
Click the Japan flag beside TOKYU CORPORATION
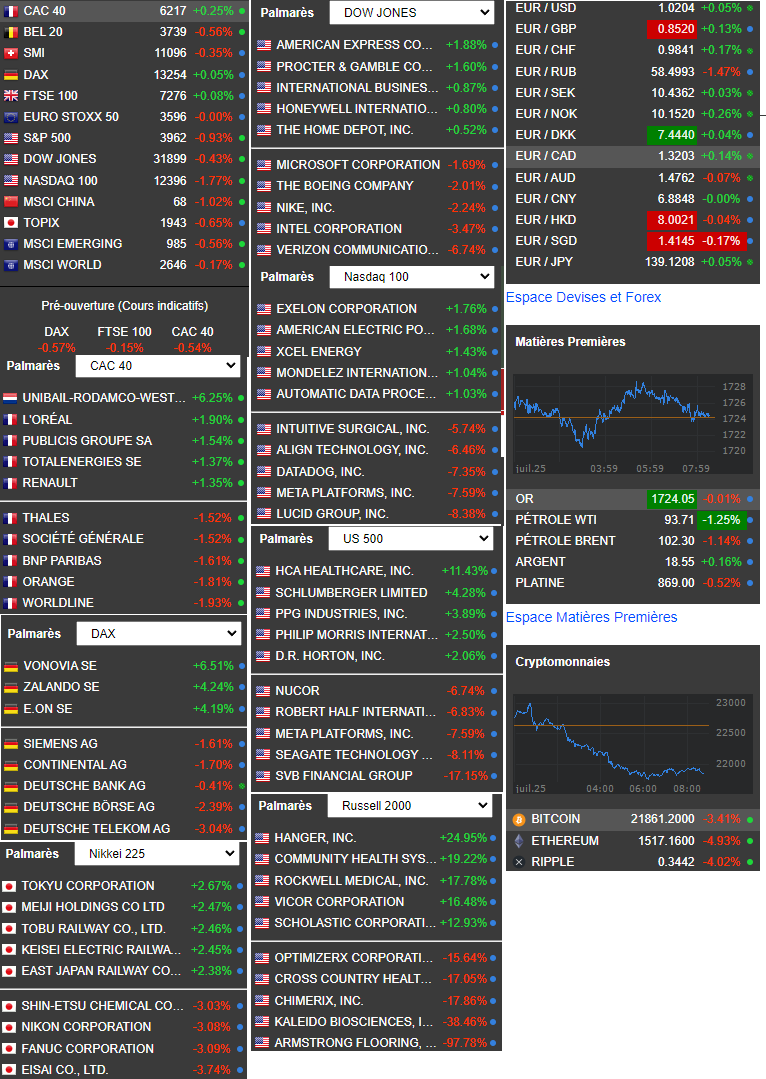9,886
